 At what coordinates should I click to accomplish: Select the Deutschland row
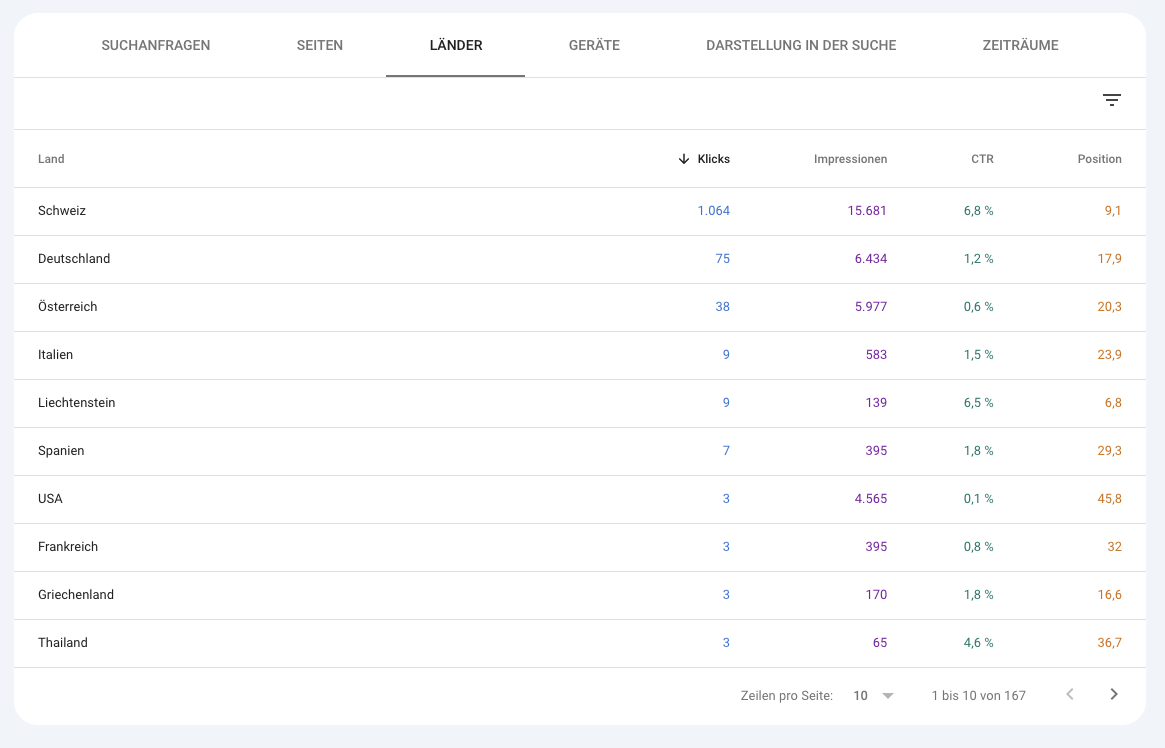click(580, 259)
